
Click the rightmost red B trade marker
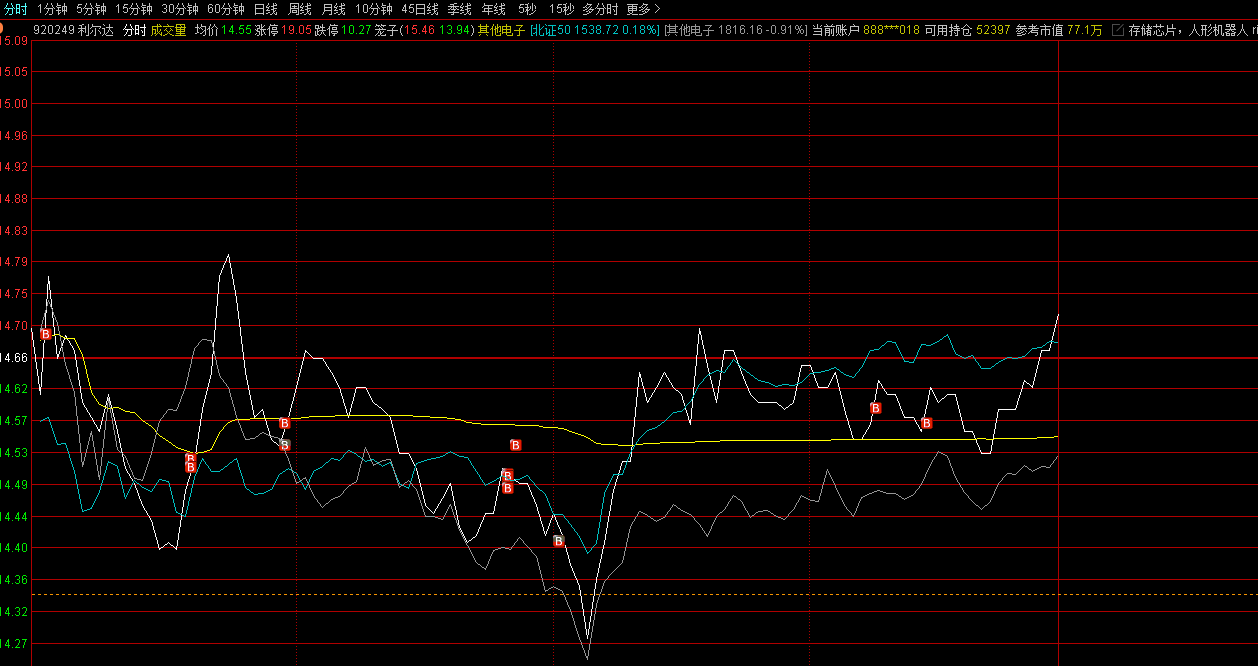927,423
